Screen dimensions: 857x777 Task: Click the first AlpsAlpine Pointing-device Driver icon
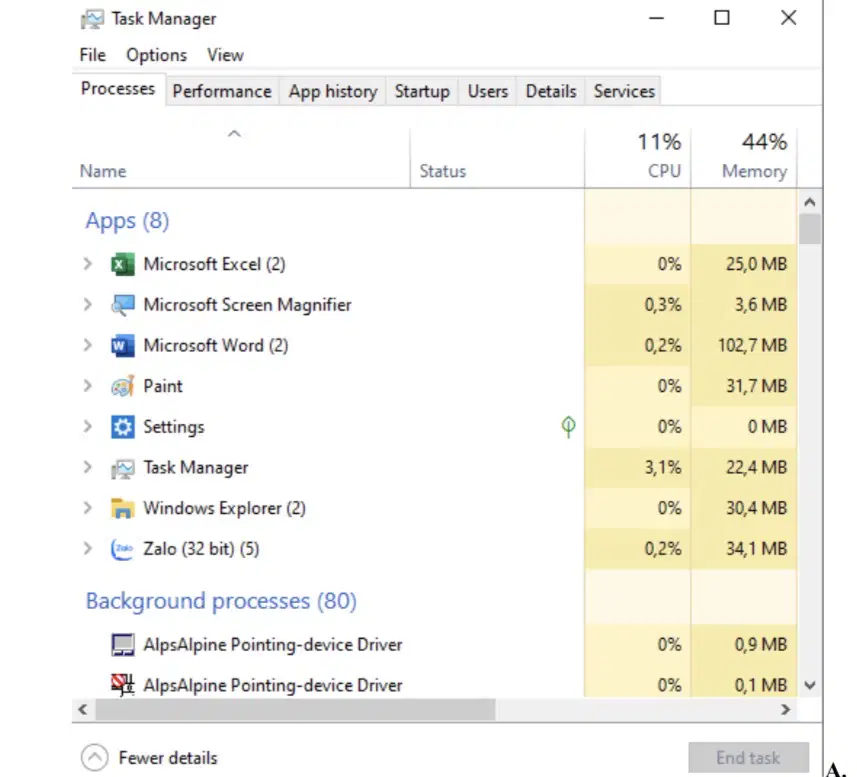click(x=122, y=645)
